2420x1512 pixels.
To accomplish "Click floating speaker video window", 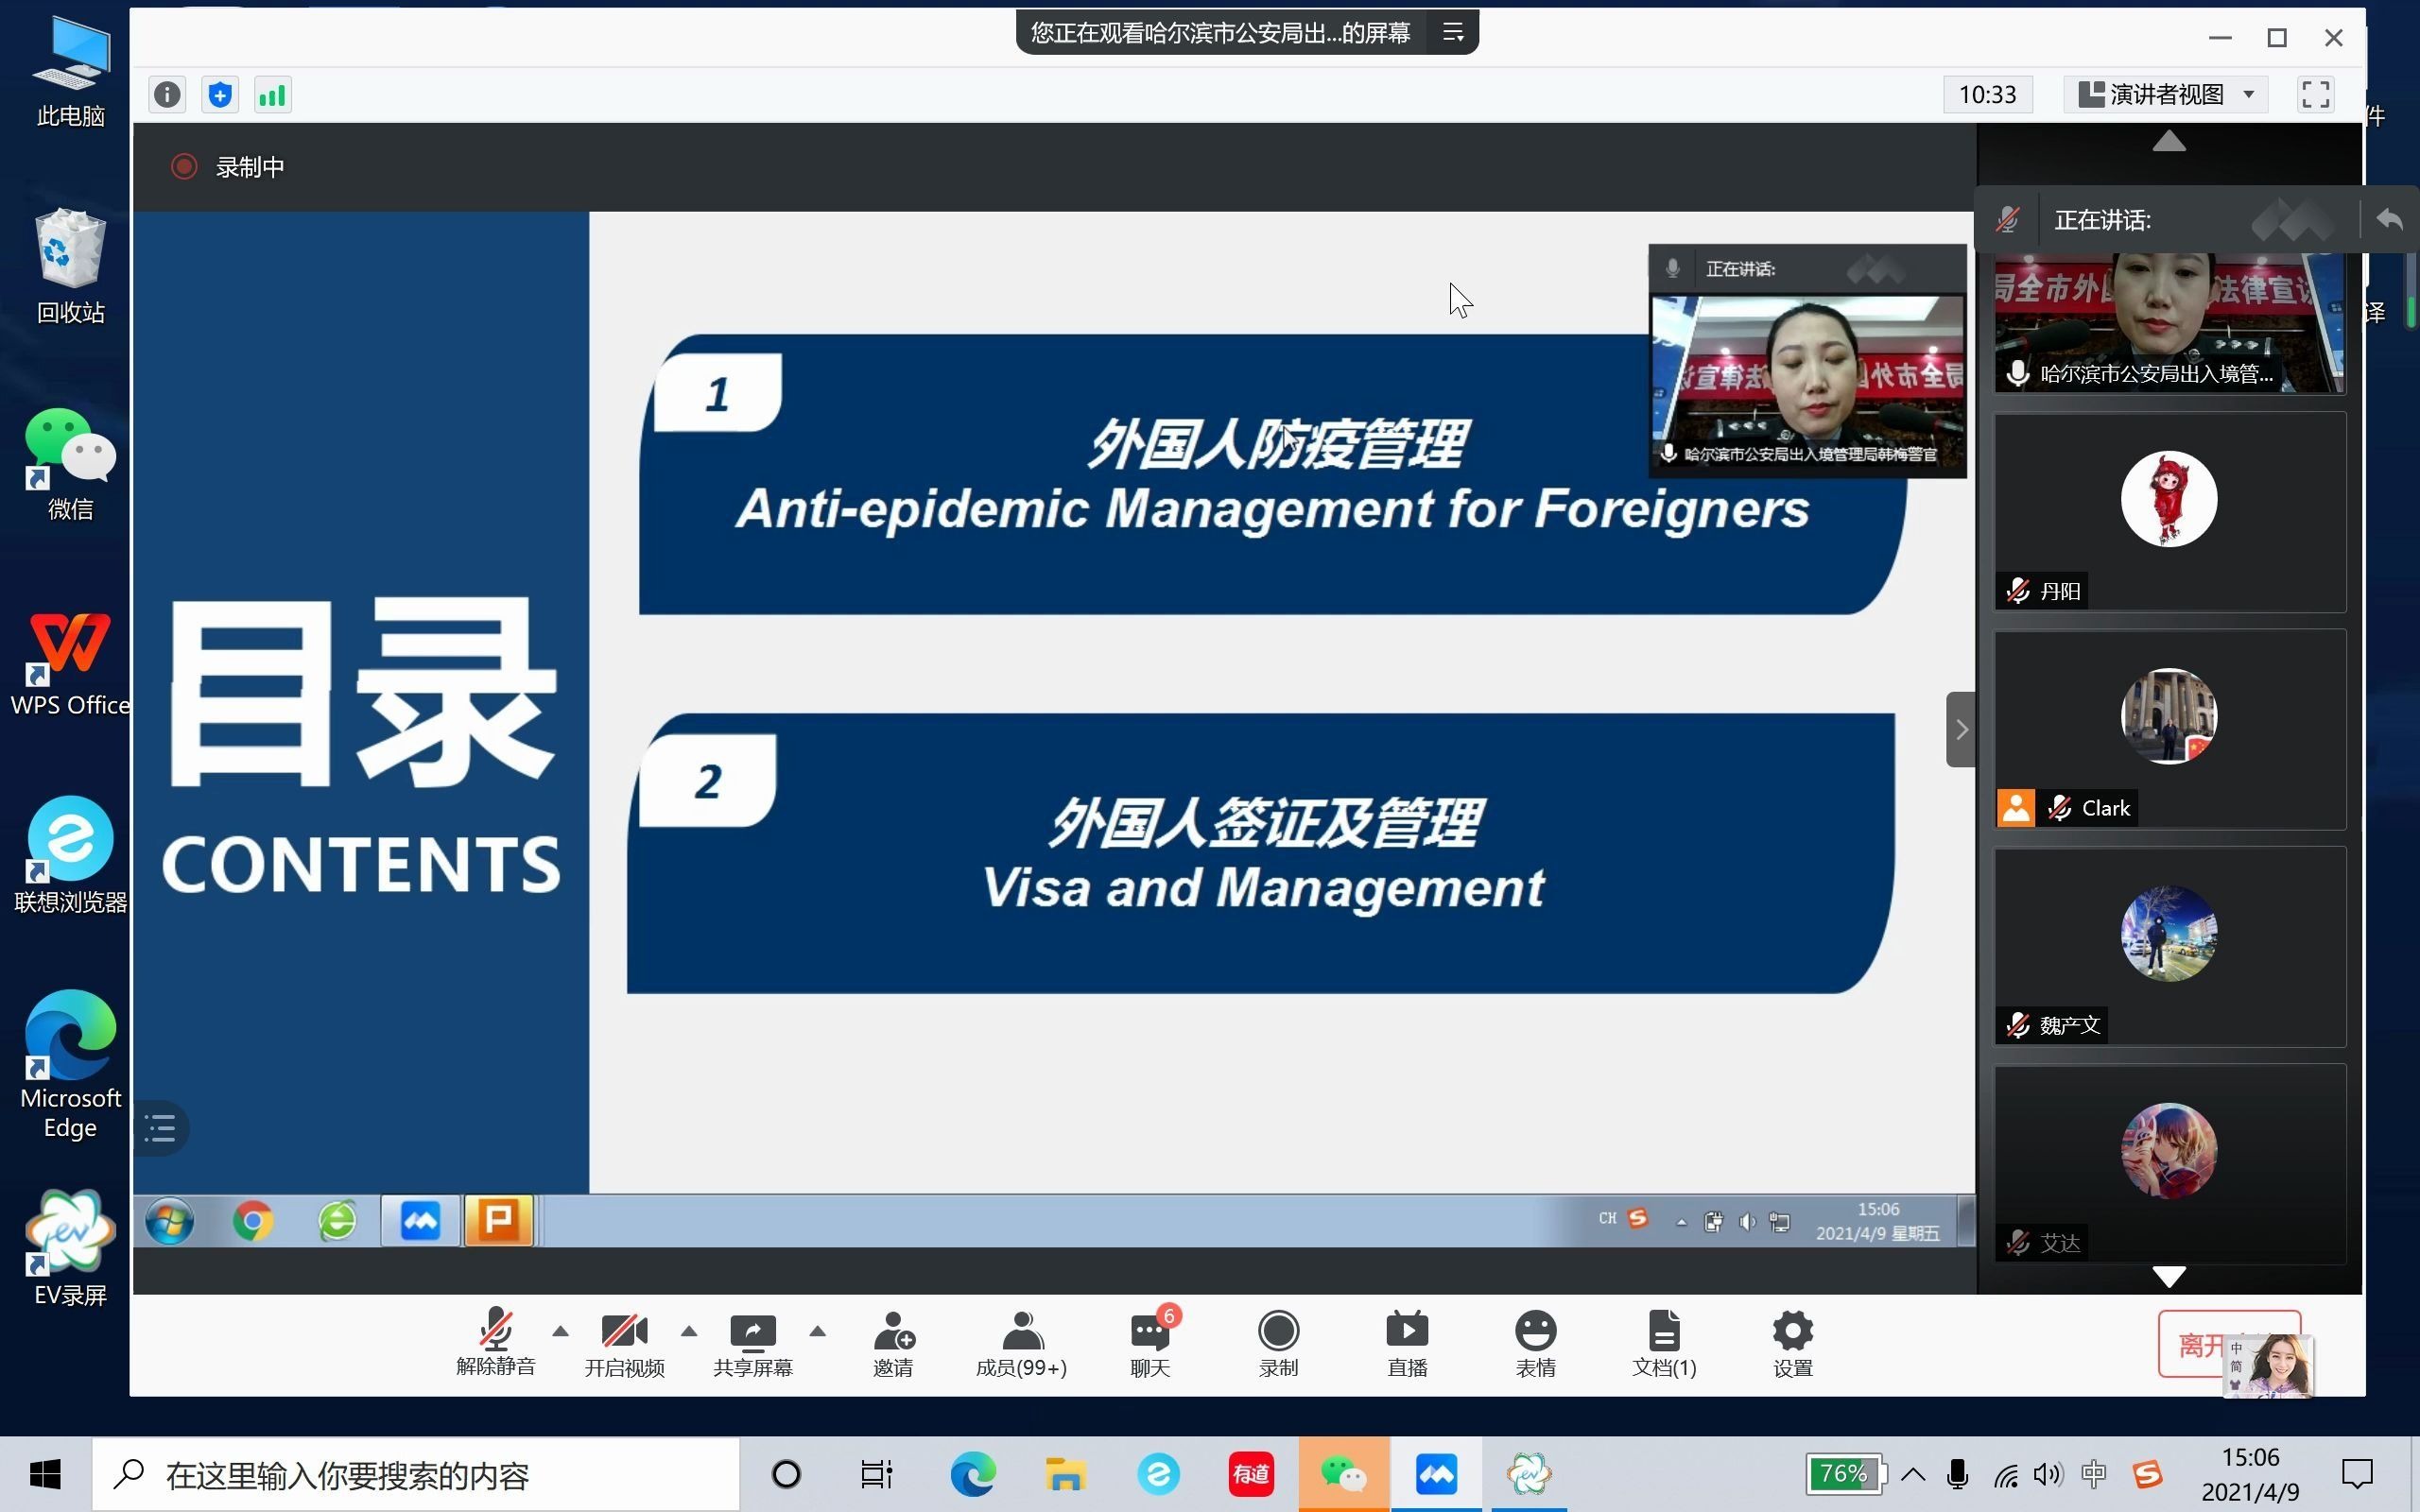I will 1807,361.
